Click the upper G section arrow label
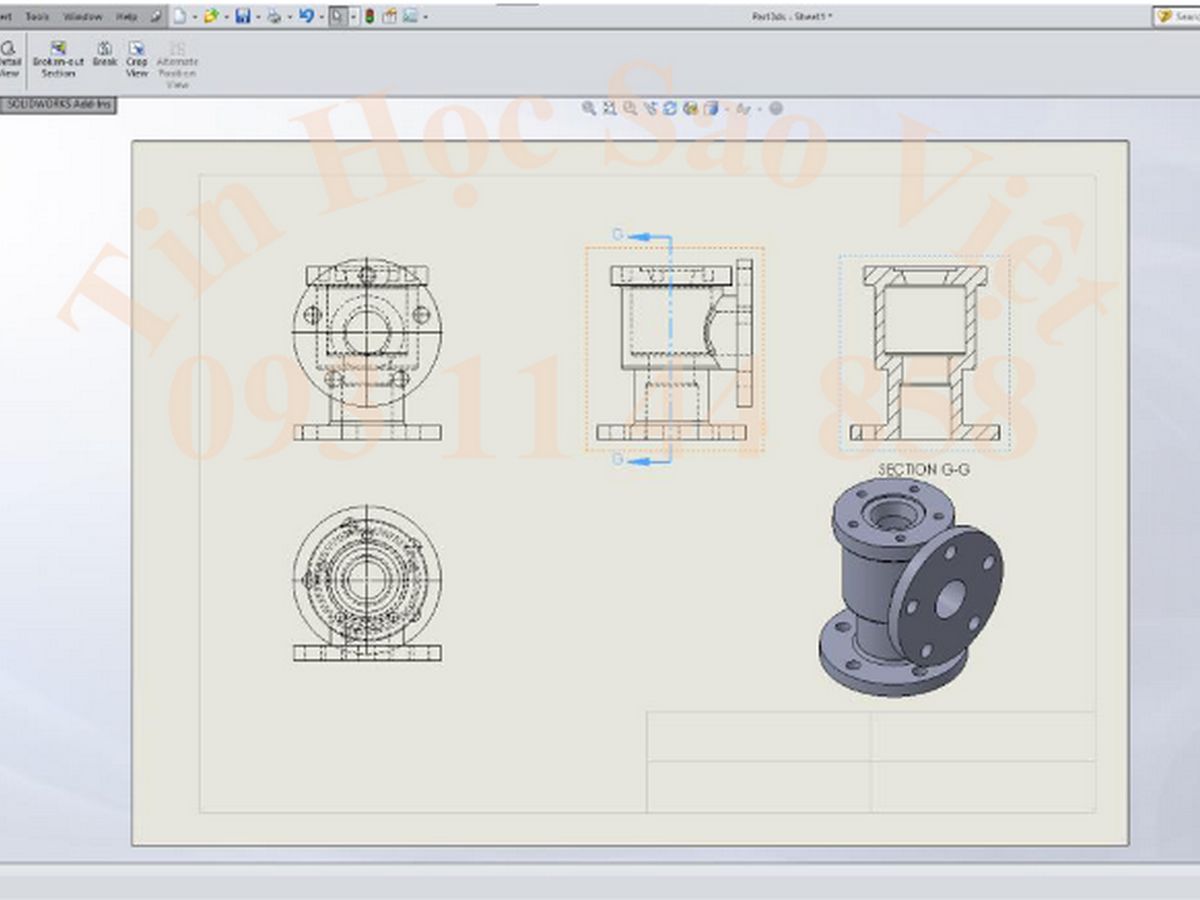The height and width of the screenshot is (900, 1200). pos(617,234)
